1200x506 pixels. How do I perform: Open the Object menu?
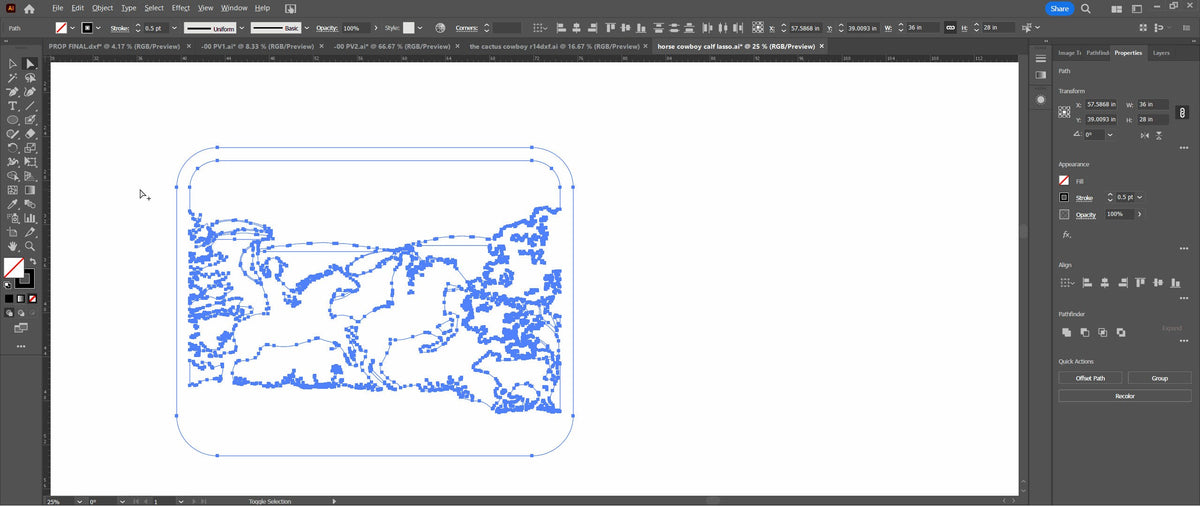[x=103, y=8]
